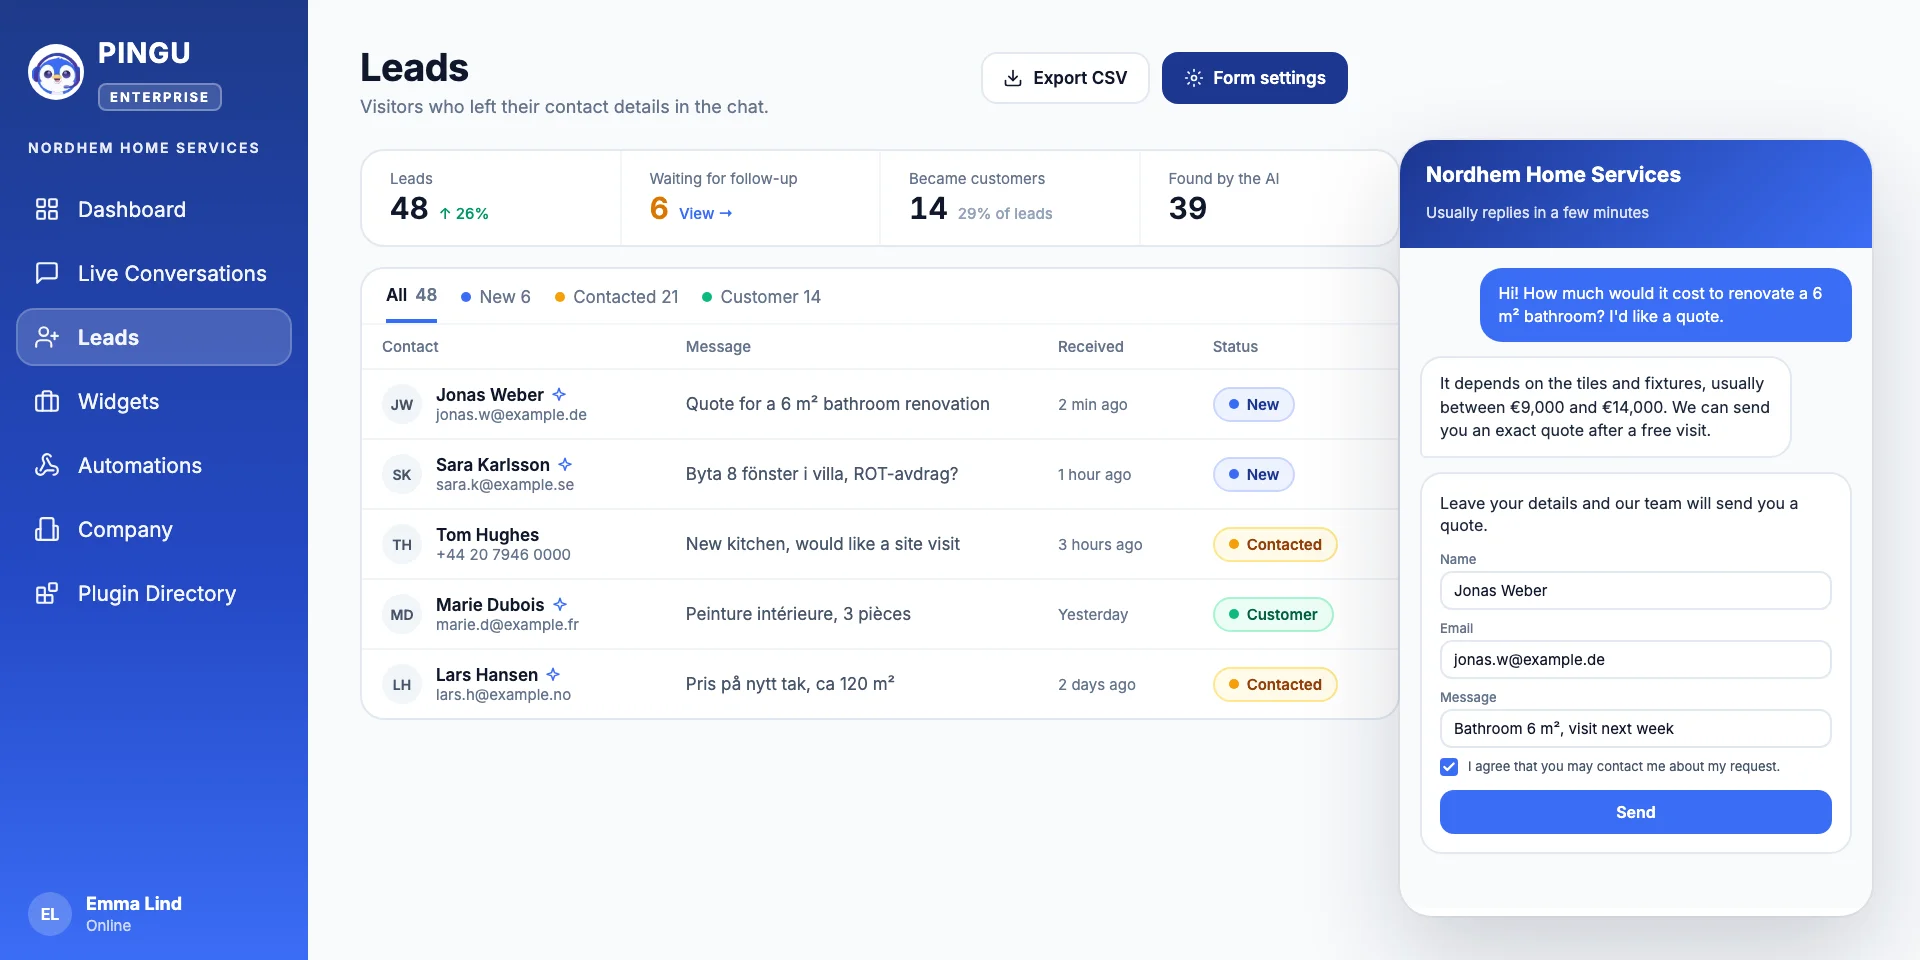Viewport: 1920px width, 960px height.
Task: Click the Company building icon
Action: click(47, 529)
